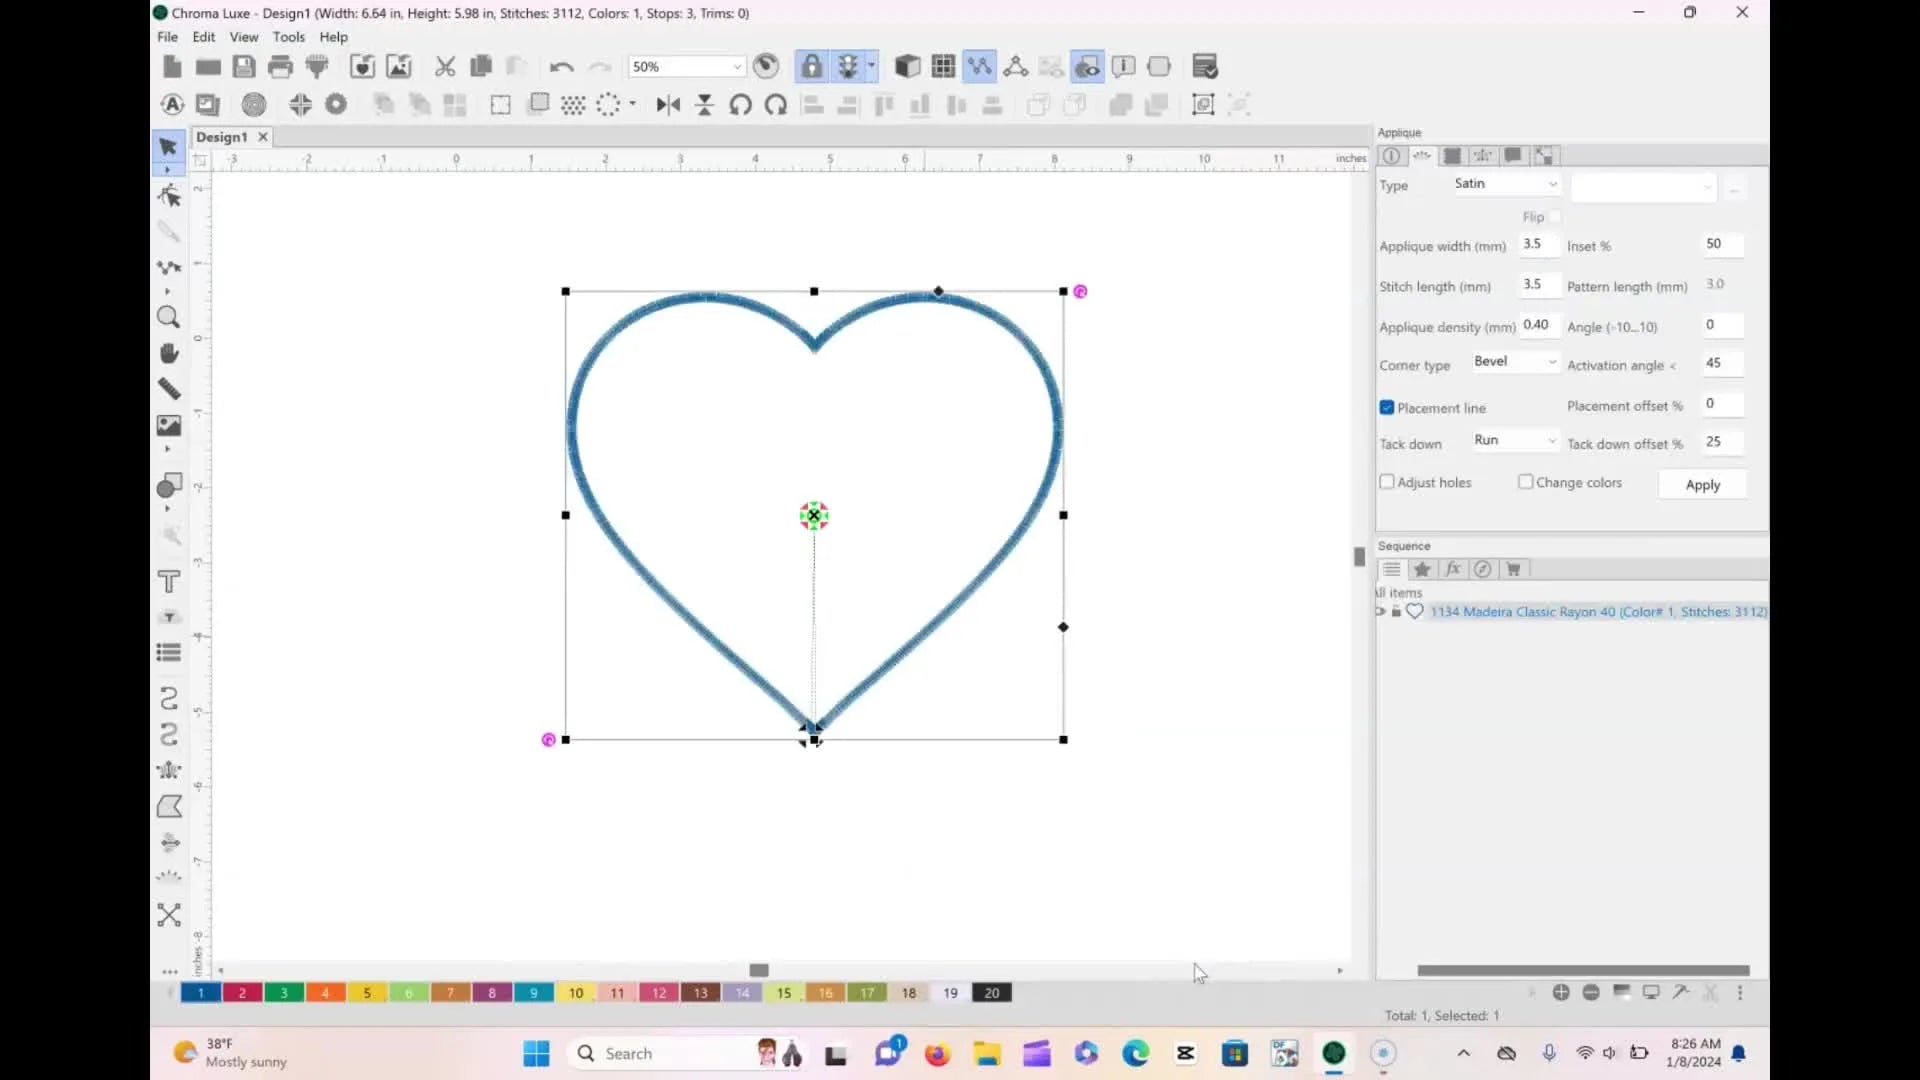
Task: Click the Lock icon on the toolbar
Action: point(811,66)
